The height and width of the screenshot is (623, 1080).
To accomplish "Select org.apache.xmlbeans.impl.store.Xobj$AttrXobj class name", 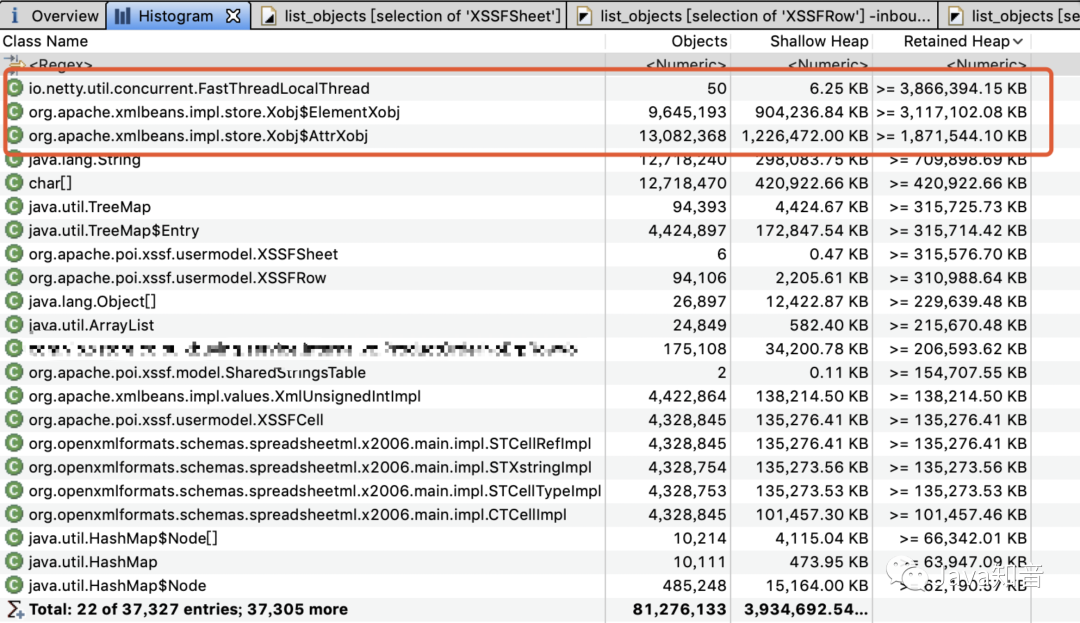I will click(198, 136).
